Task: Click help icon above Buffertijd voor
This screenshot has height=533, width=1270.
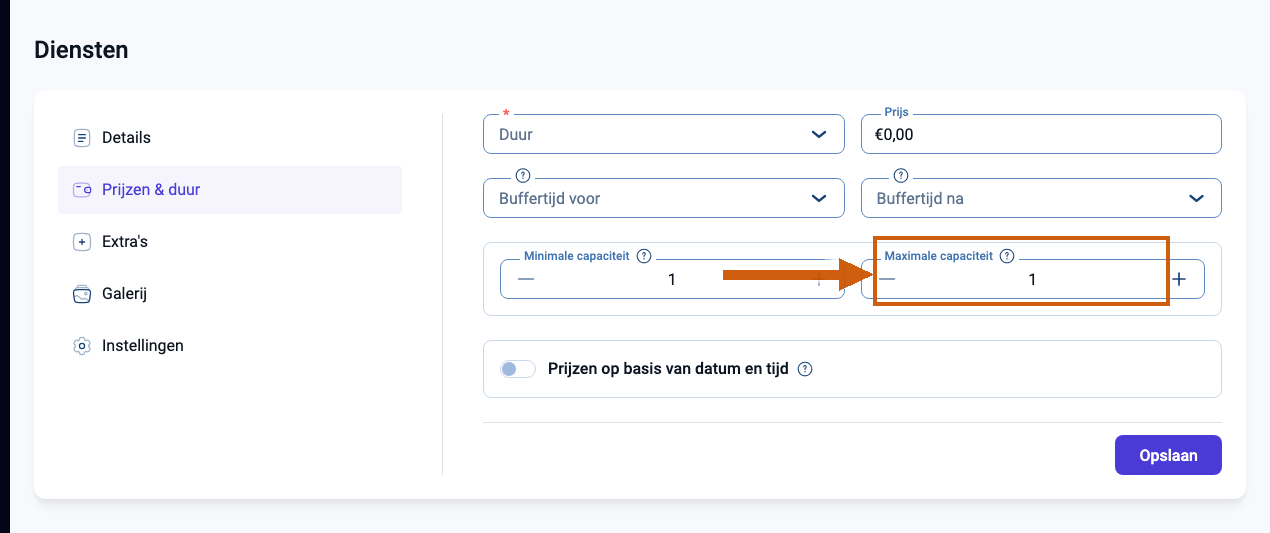Action: [522, 174]
